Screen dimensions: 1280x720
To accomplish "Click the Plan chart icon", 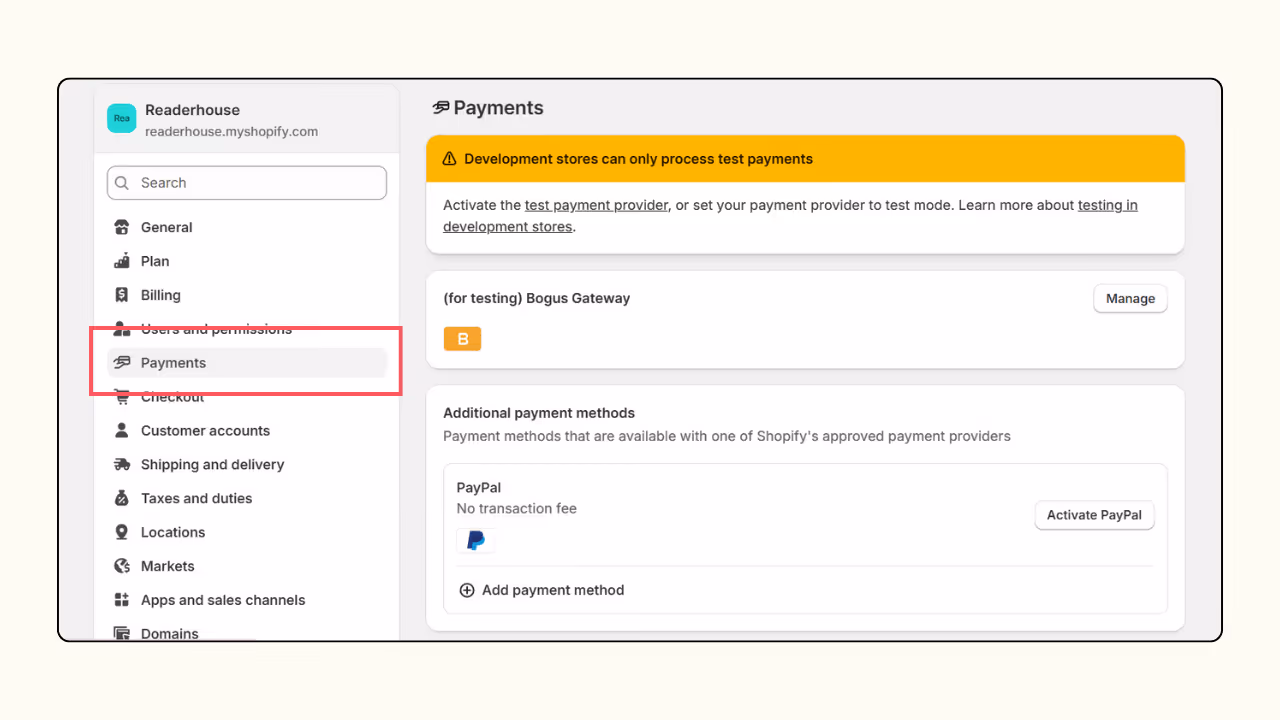I will pos(122,261).
